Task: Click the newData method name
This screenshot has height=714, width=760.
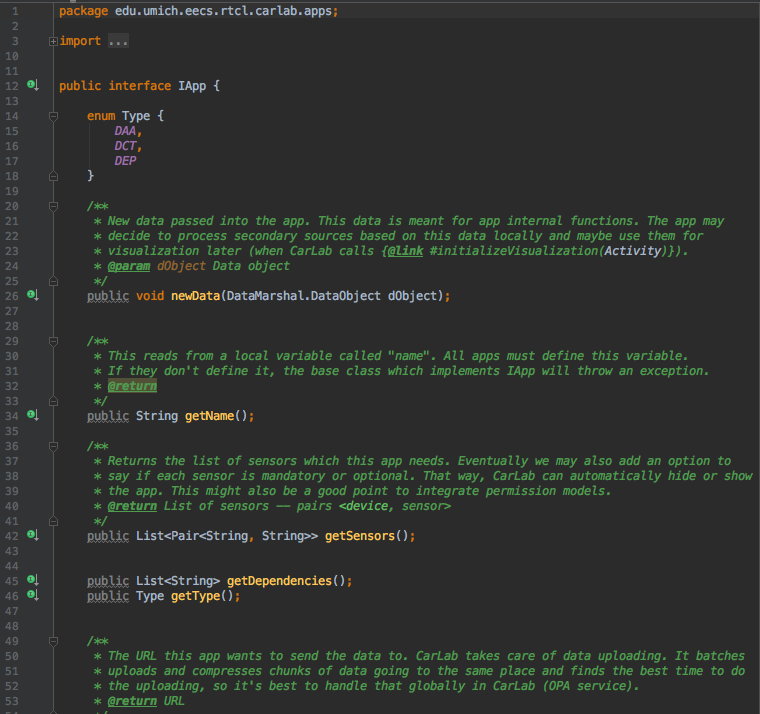Action: click(x=195, y=296)
